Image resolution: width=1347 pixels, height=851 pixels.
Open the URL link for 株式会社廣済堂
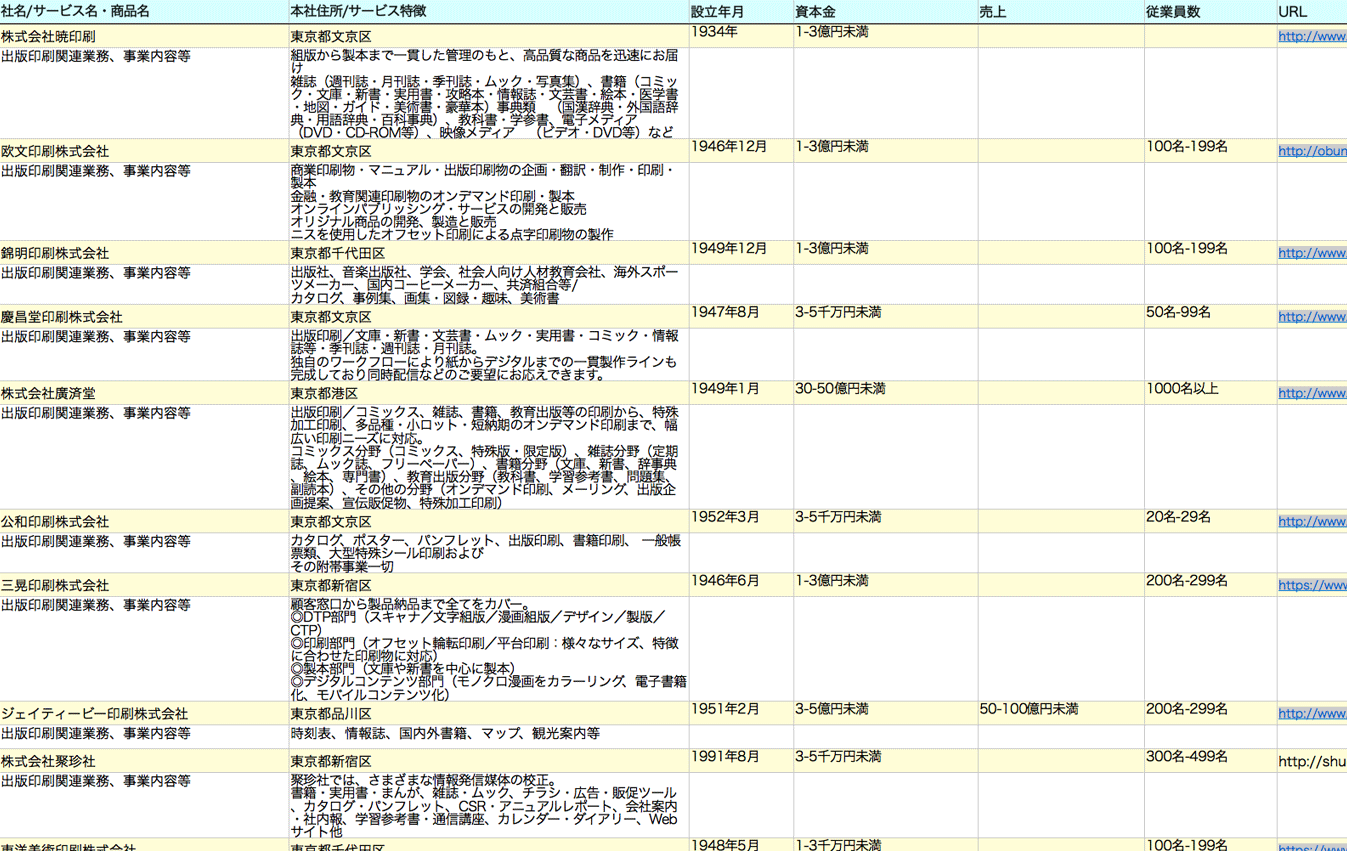point(1312,394)
